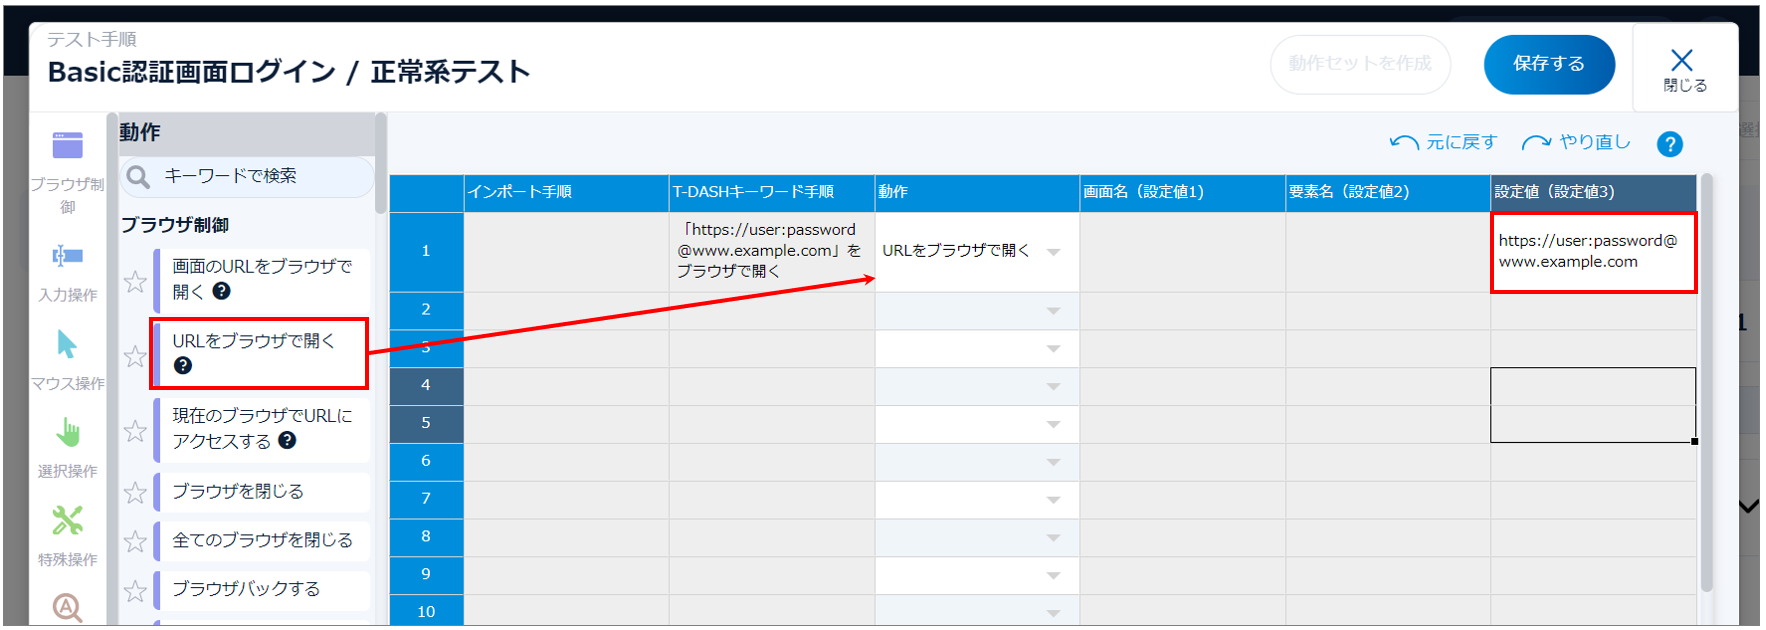Open the 特殊操作 tools icon

[x=67, y=521]
